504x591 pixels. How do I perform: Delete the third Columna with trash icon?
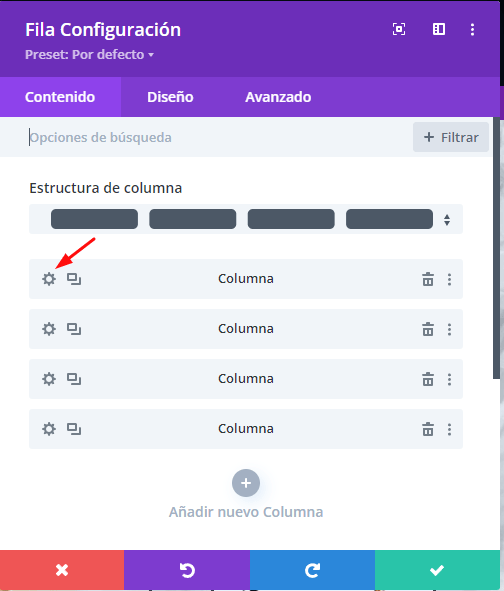coord(428,379)
